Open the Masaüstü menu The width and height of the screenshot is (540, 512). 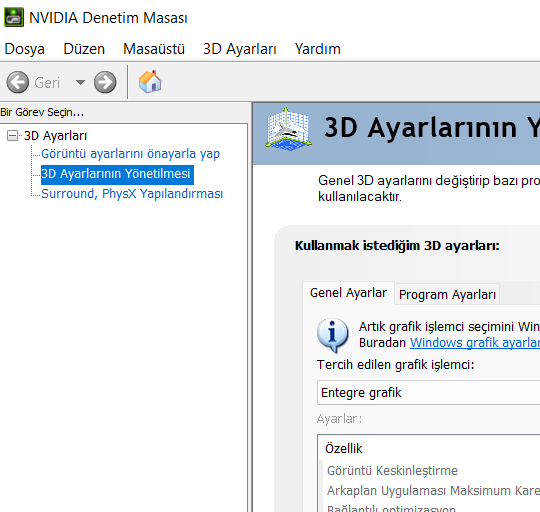(x=154, y=49)
